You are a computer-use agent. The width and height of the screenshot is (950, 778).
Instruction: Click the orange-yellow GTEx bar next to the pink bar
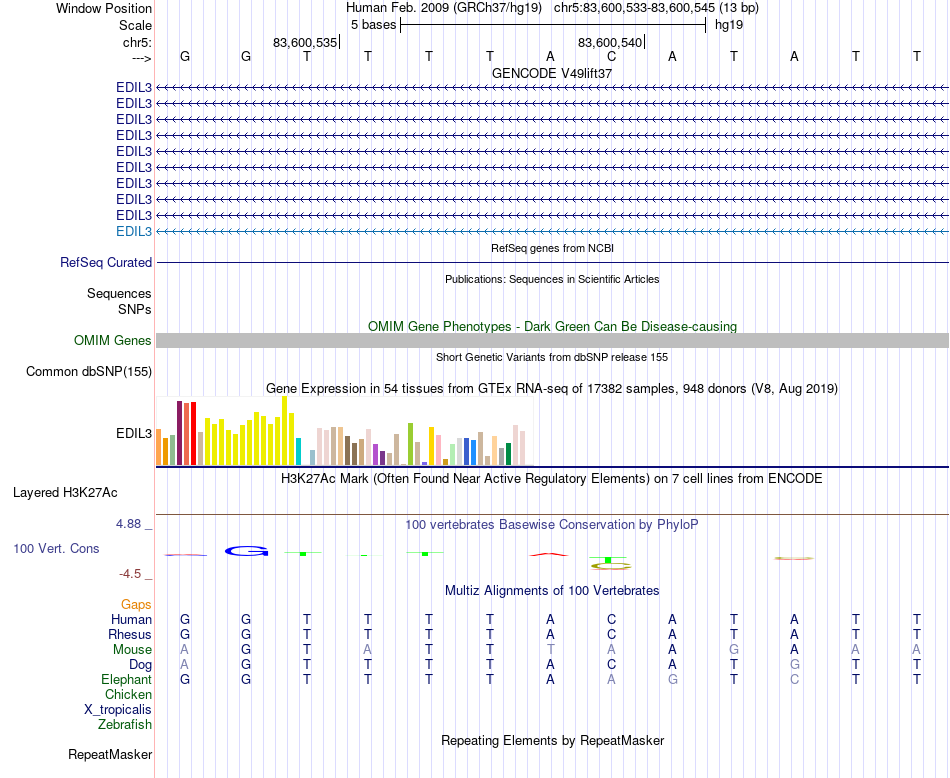pyautogui.click(x=431, y=446)
